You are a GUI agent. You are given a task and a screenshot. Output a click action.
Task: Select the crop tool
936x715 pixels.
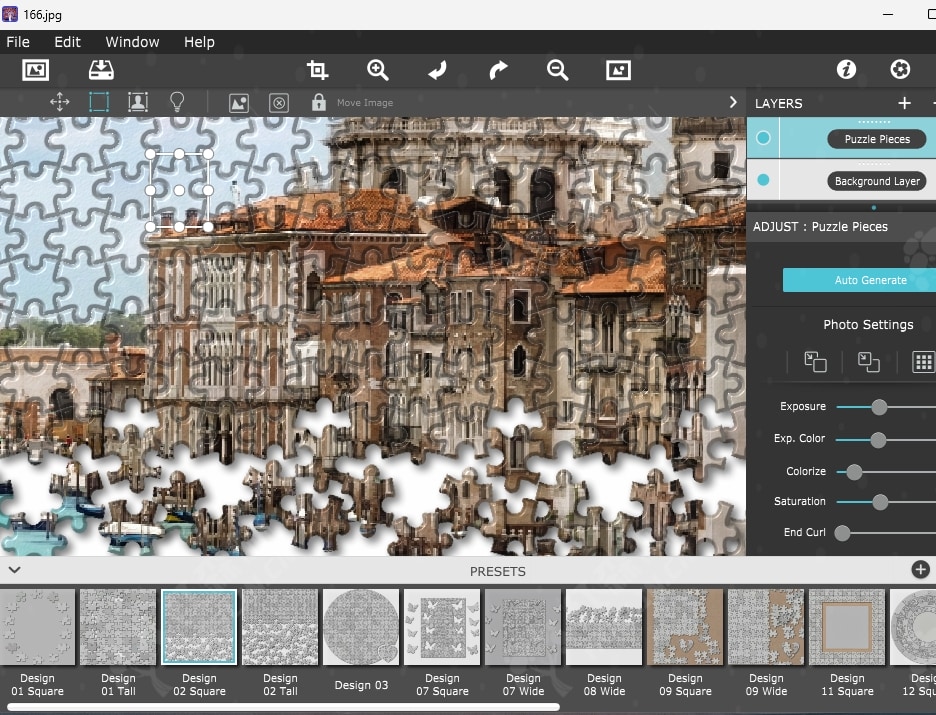(317, 70)
